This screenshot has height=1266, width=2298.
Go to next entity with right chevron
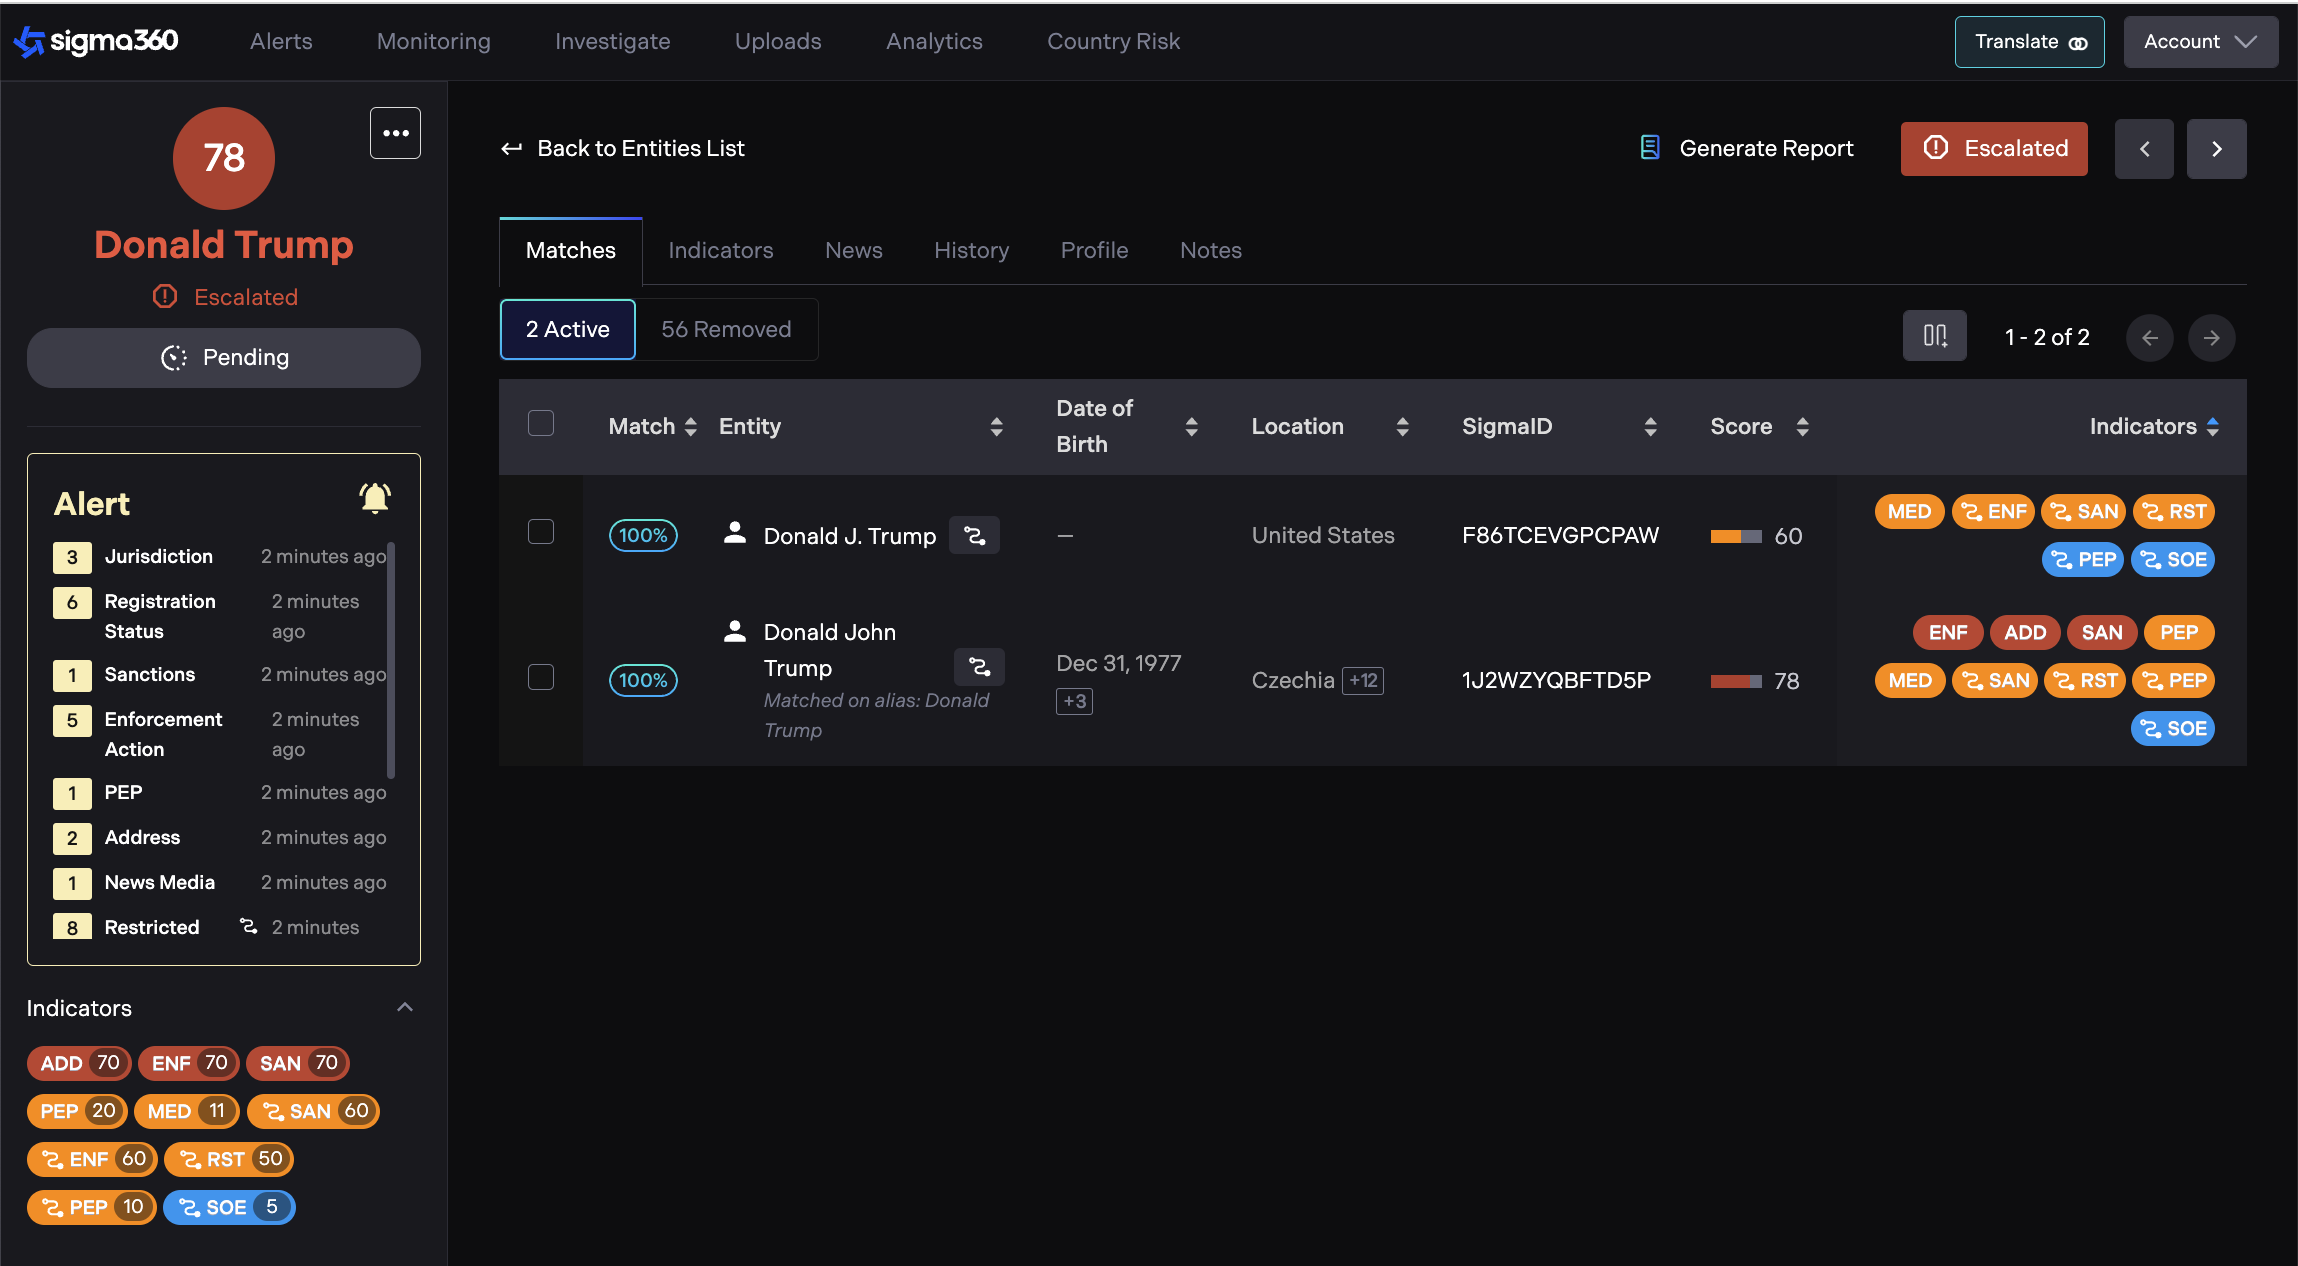pos(2216,149)
